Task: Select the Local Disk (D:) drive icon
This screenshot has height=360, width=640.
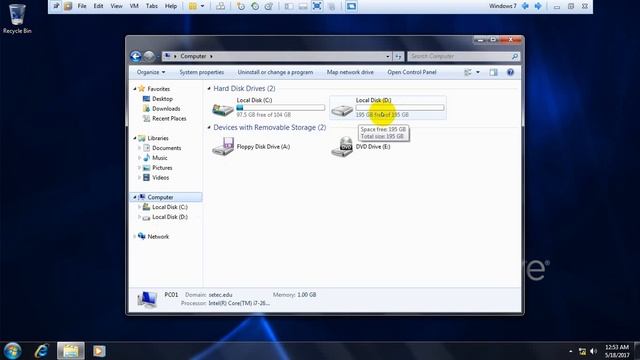Action: 342,109
